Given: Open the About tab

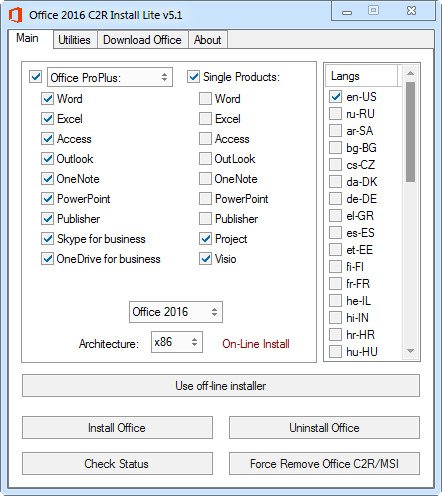Looking at the screenshot, I should tap(207, 40).
